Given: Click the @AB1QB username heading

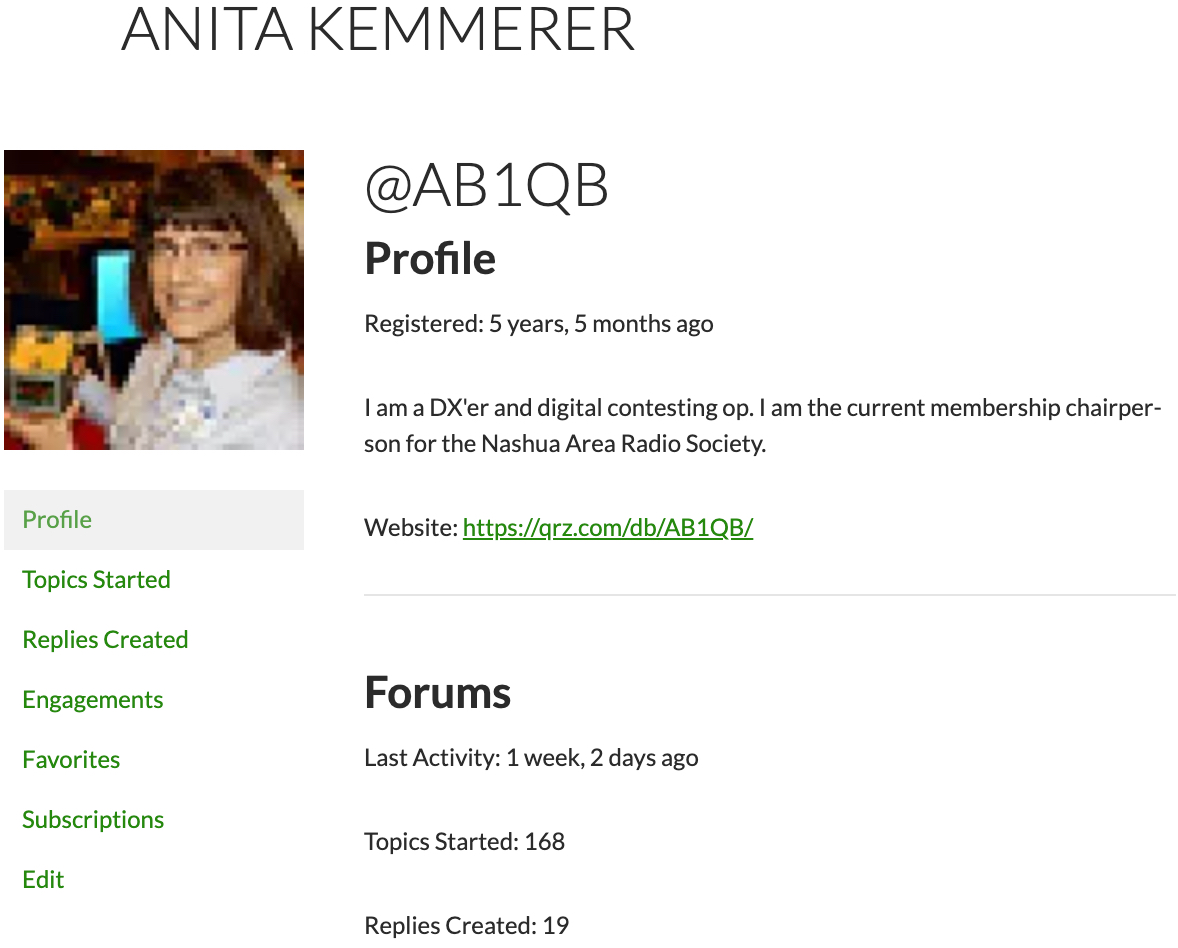Looking at the screenshot, I should (487, 186).
